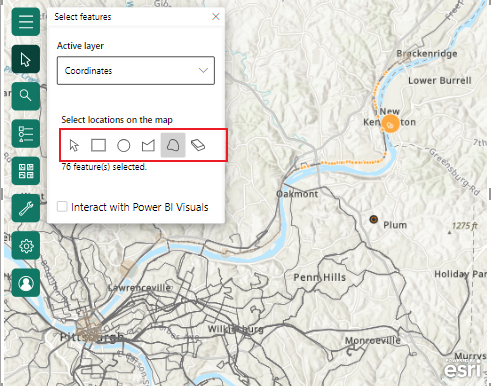Open the hamburger menu button

[26, 22]
